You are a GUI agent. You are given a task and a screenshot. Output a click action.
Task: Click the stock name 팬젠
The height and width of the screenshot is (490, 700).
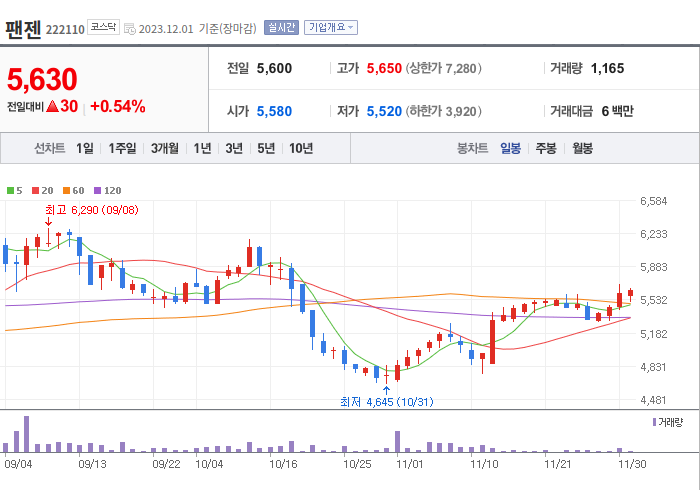23,29
